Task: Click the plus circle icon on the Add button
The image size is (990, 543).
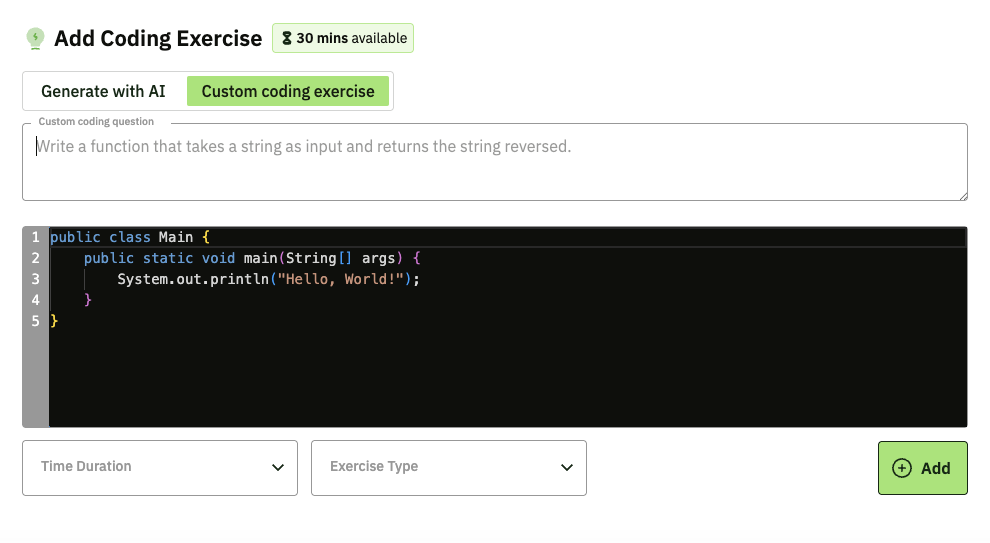Action: [901, 468]
